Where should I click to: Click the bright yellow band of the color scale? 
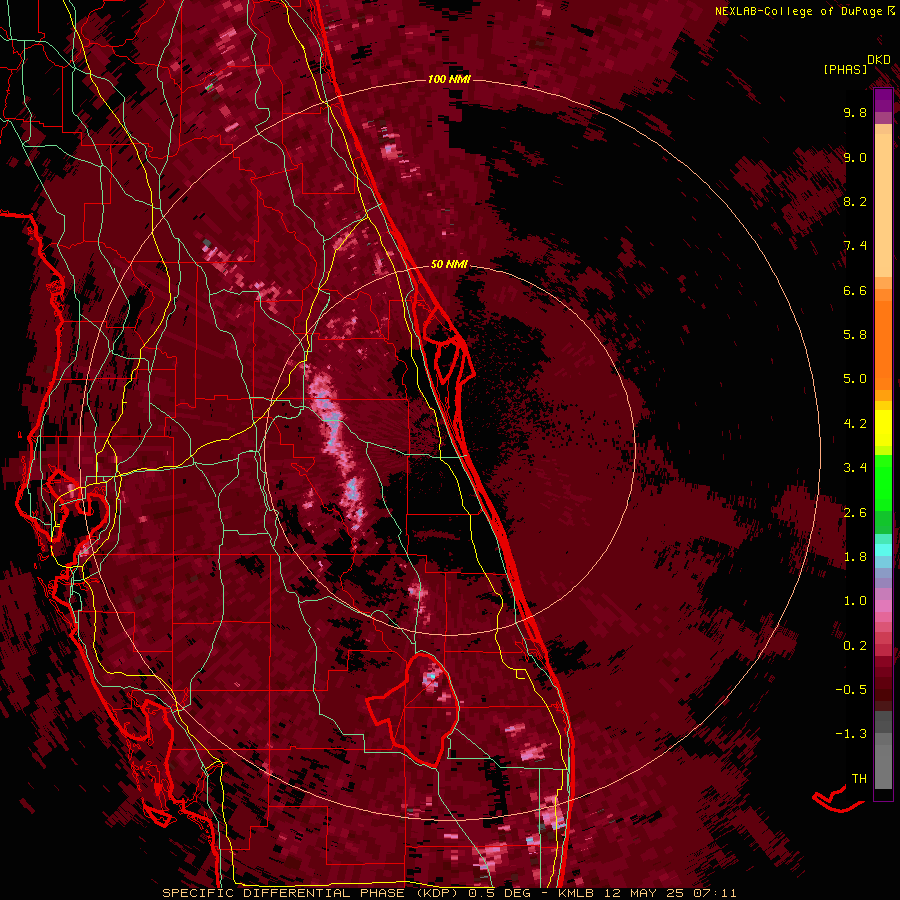tap(883, 428)
